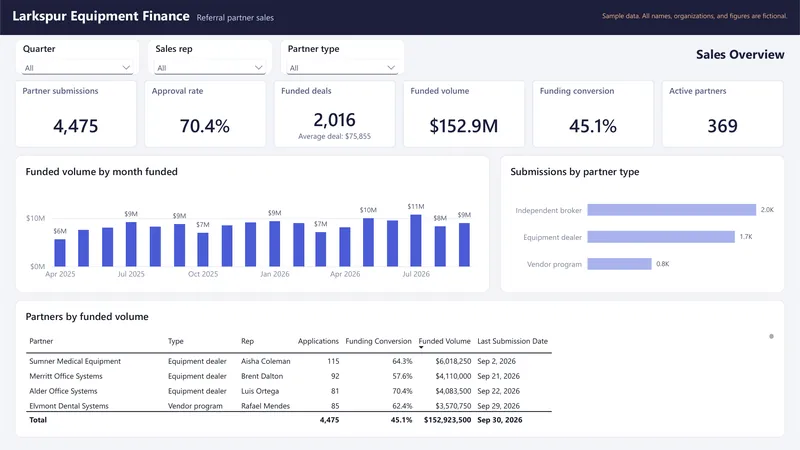Click rep name Brent Dalton
Screen dimensions: 800x450
click(x=262, y=376)
